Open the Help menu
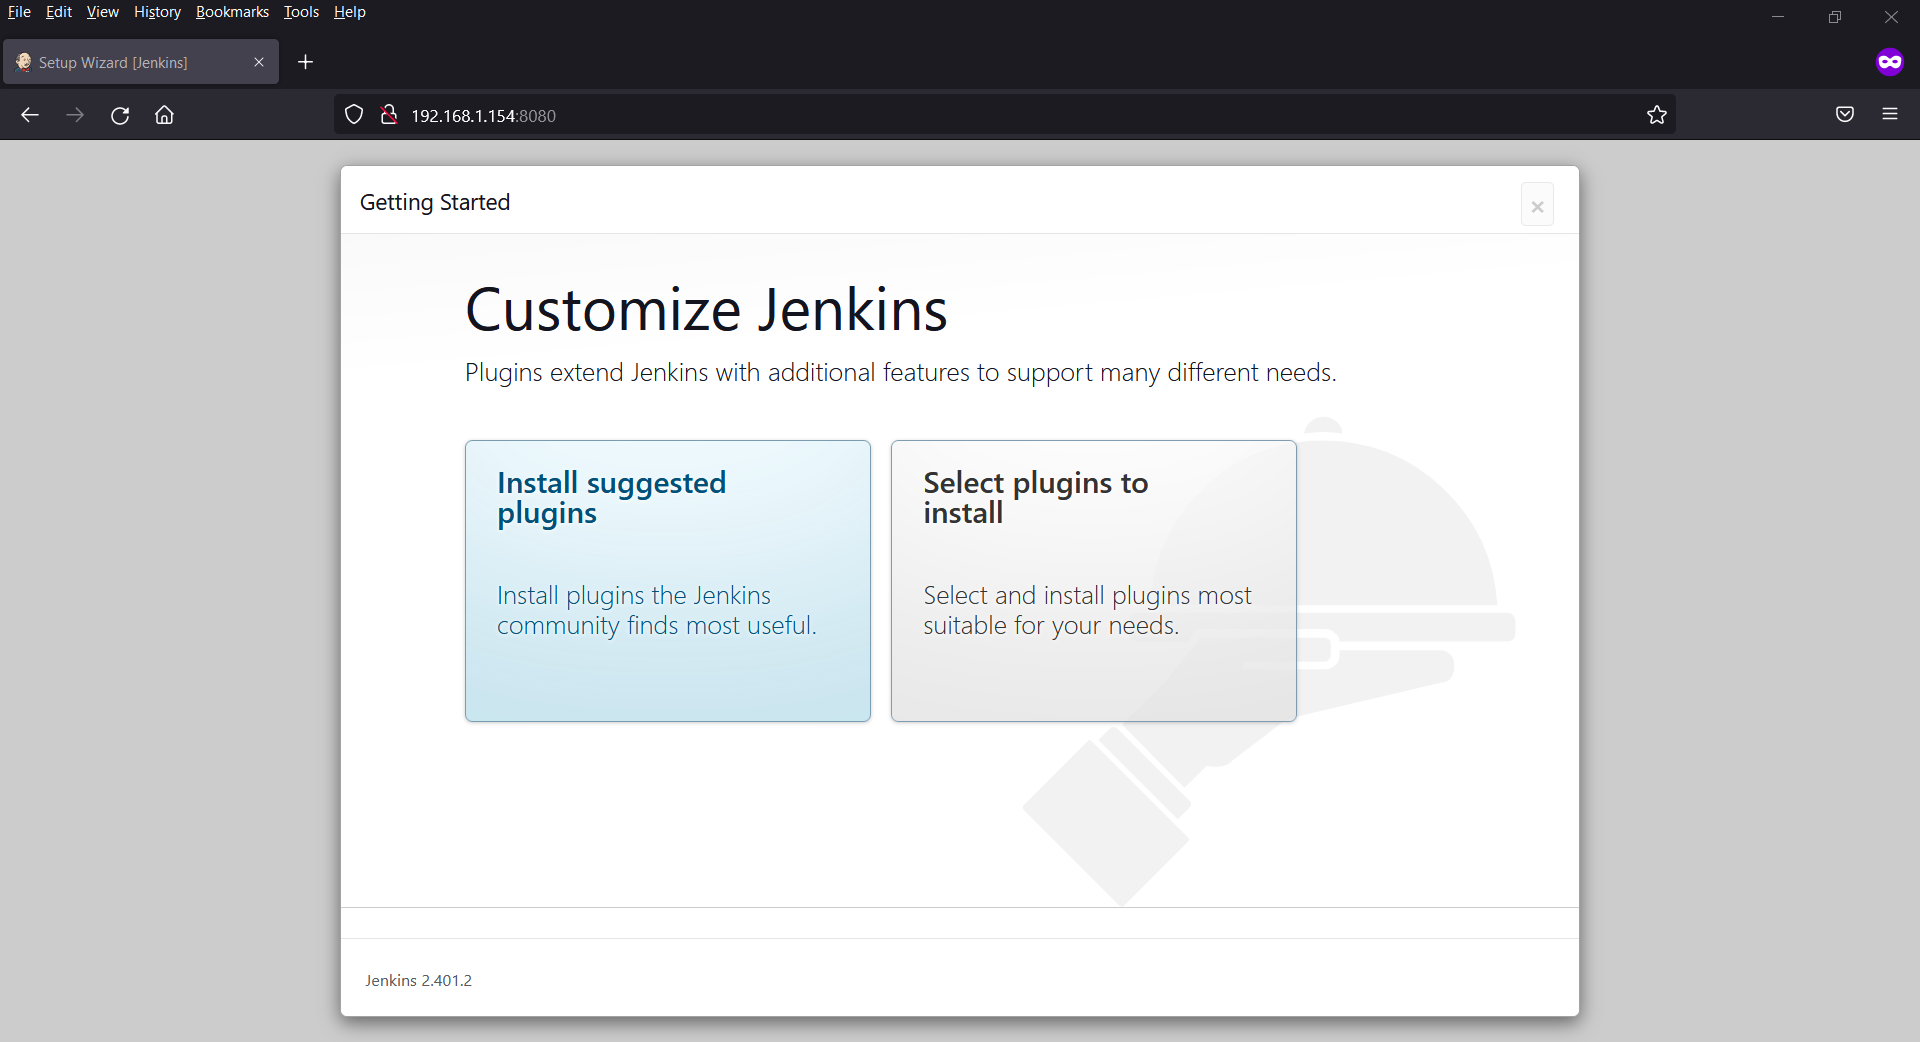Viewport: 1920px width, 1042px height. pyautogui.click(x=350, y=12)
